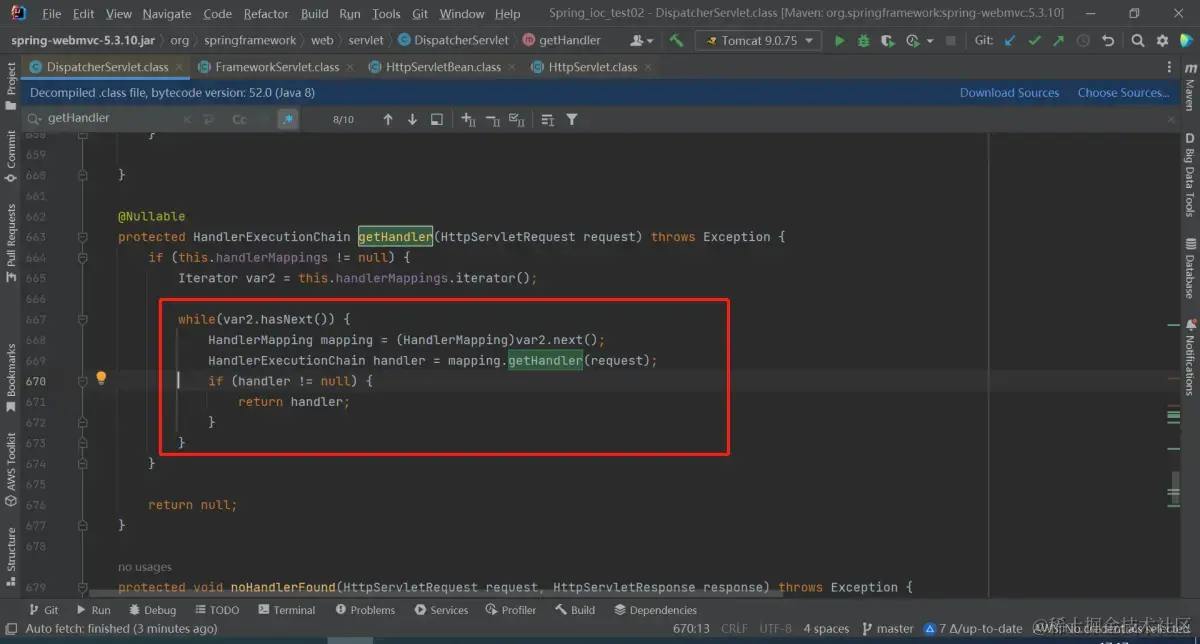Open IDE settings gear icon

[x=1161, y=40]
